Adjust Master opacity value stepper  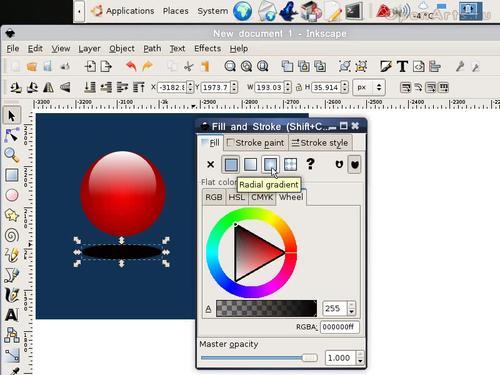pyautogui.click(x=360, y=358)
